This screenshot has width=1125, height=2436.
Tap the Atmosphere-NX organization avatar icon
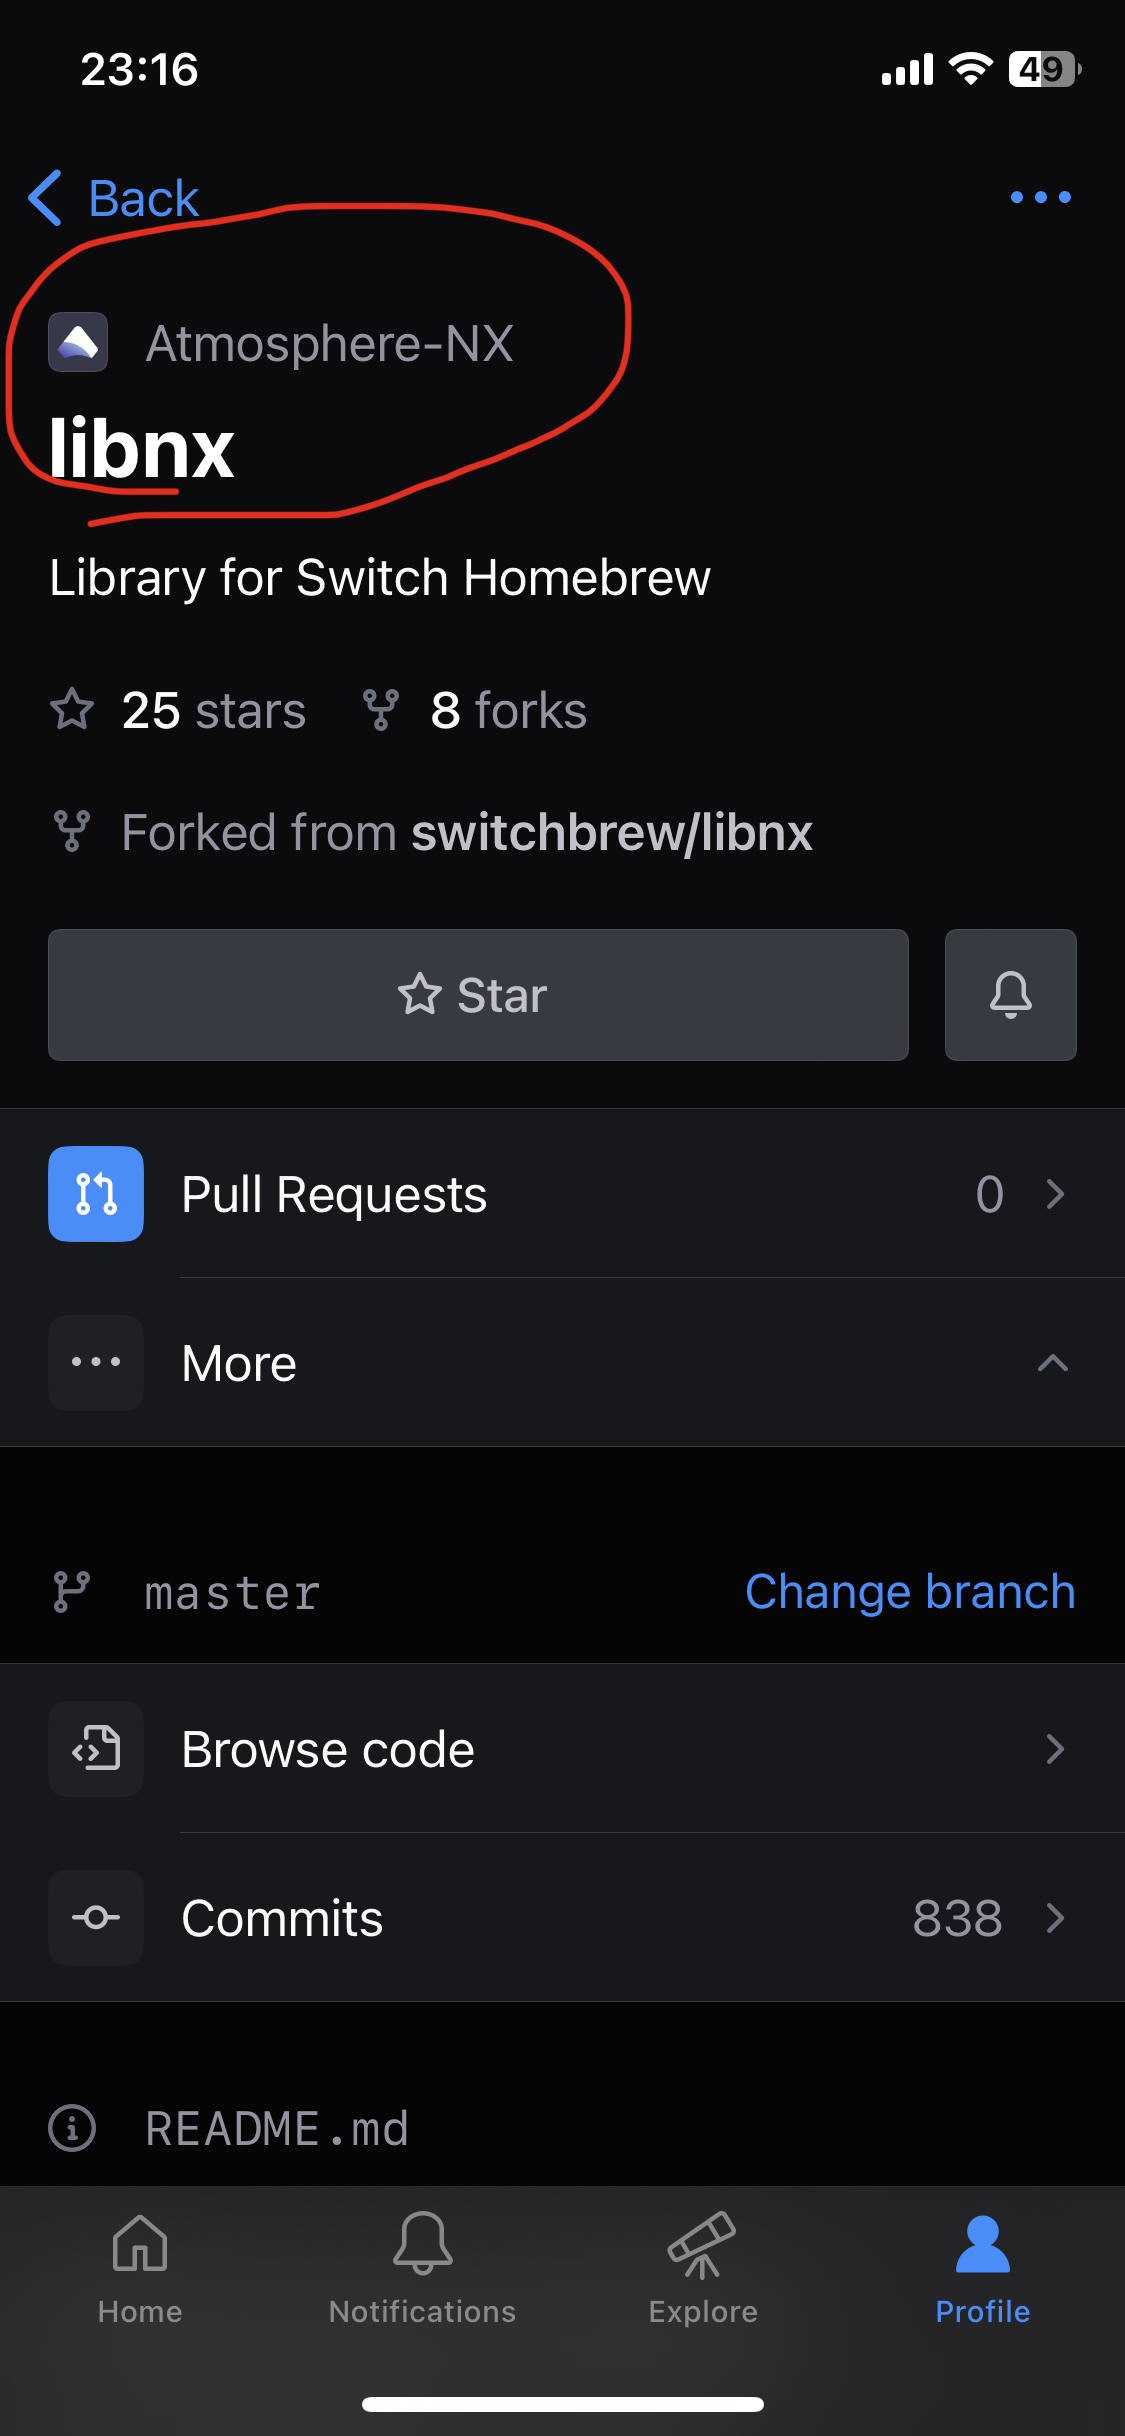(78, 342)
